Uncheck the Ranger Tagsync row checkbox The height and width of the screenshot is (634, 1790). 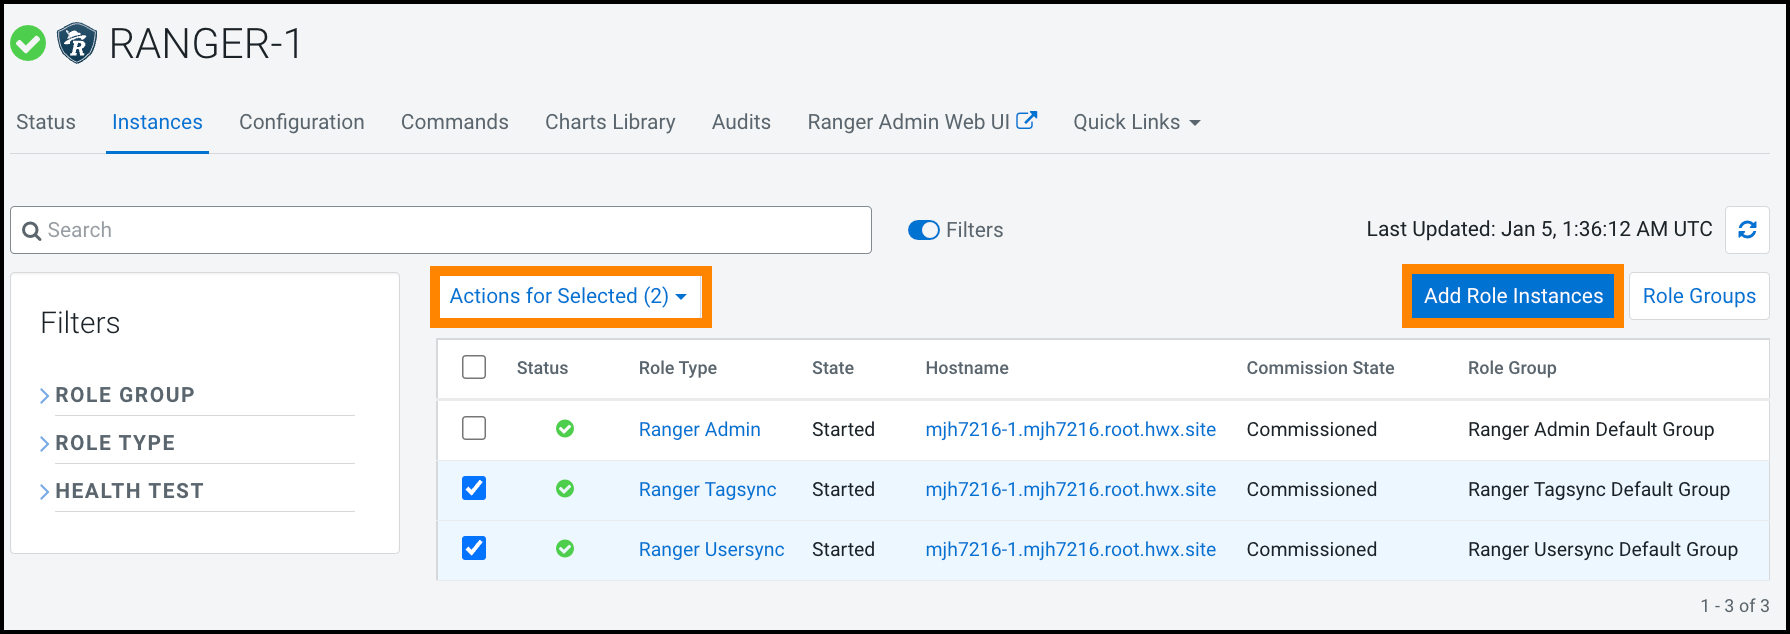click(474, 488)
